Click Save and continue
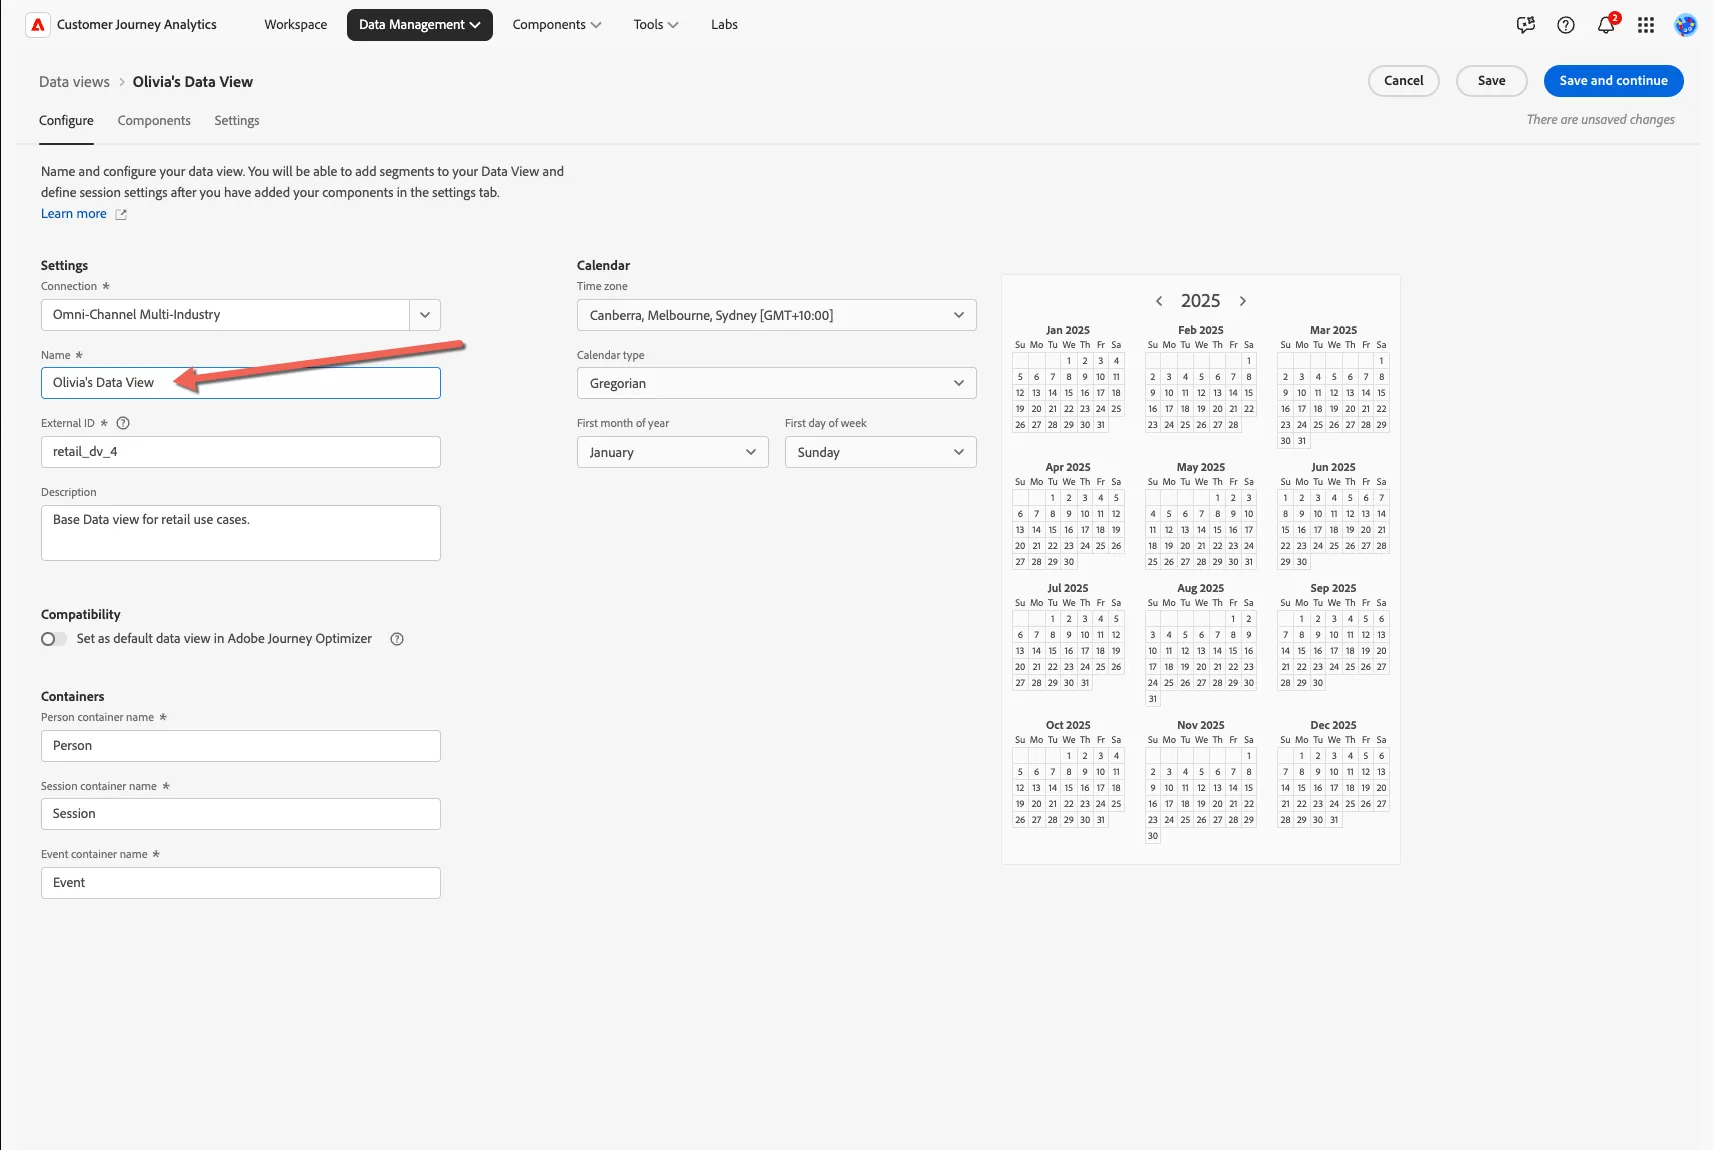This screenshot has width=1714, height=1150. click(1614, 81)
